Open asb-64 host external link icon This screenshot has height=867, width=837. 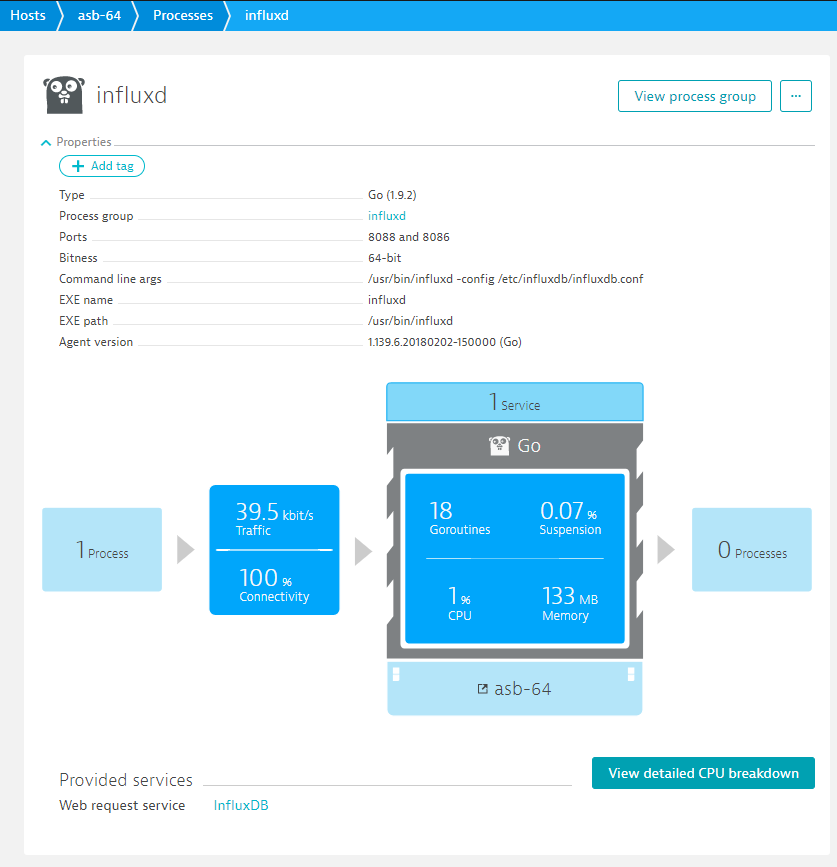[x=483, y=689]
